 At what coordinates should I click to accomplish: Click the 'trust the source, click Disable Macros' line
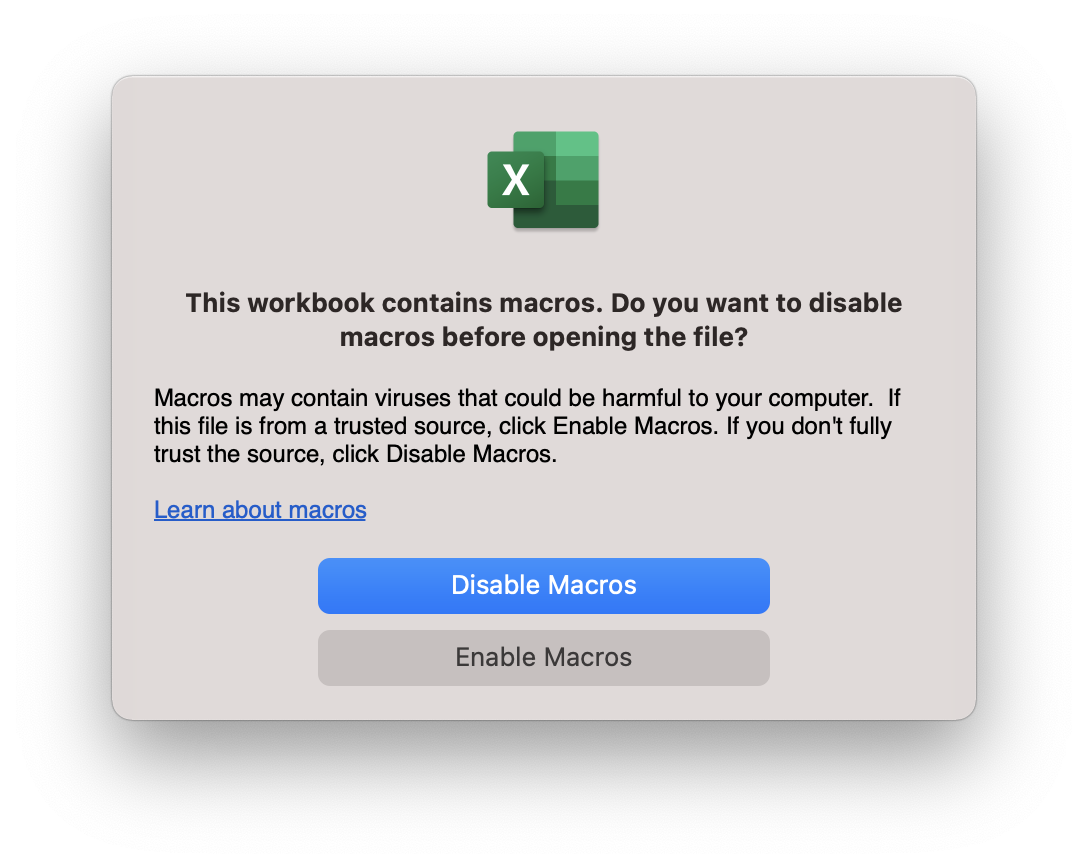tap(355, 454)
